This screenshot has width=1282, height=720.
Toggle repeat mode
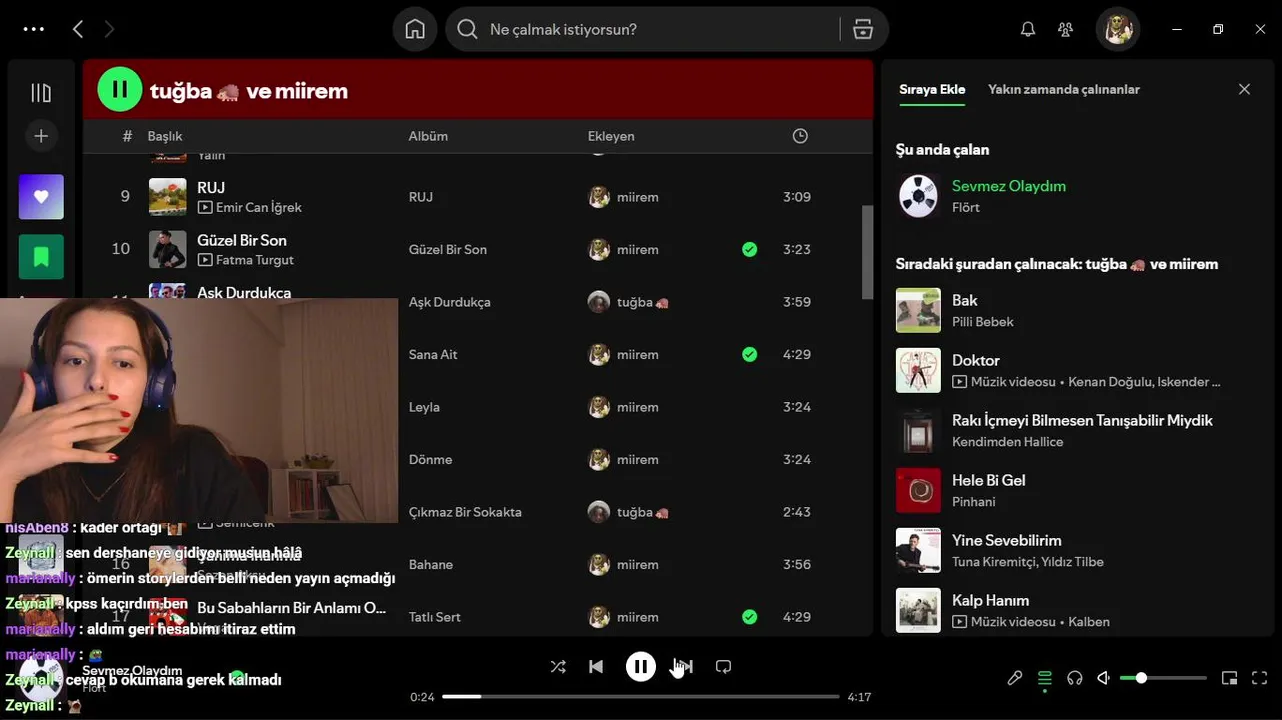click(724, 666)
